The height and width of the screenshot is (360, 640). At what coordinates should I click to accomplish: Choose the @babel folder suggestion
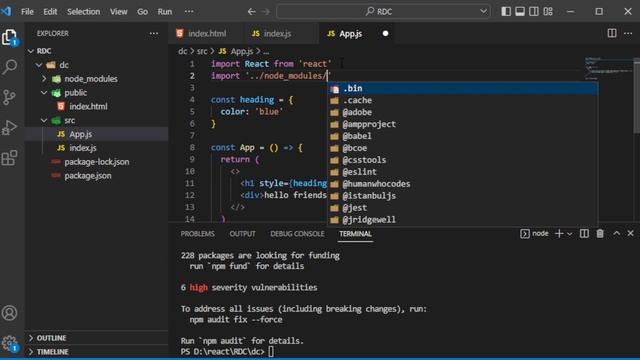coord(462,136)
